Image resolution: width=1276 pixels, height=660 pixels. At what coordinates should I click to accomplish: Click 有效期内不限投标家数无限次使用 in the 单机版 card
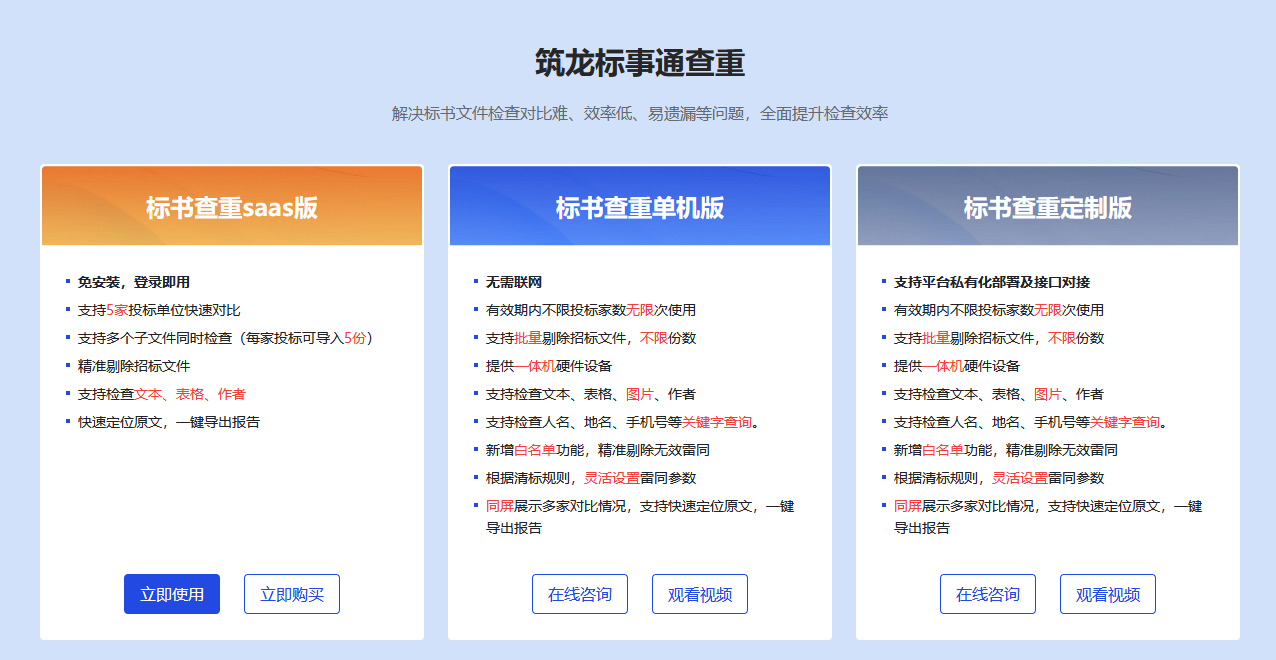click(x=591, y=310)
